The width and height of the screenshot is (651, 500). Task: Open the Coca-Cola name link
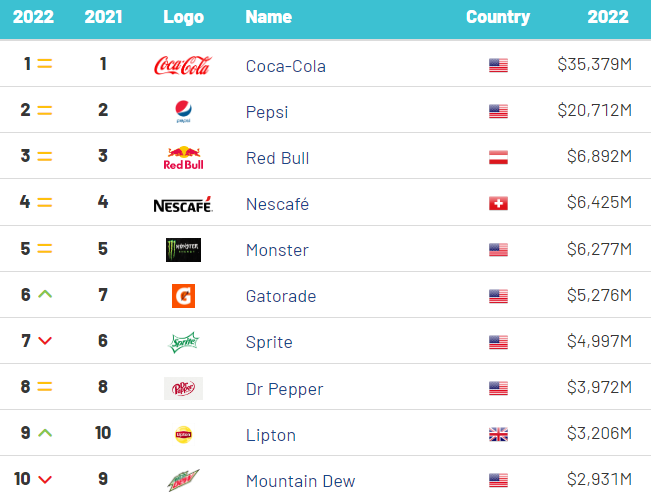[x=286, y=66]
